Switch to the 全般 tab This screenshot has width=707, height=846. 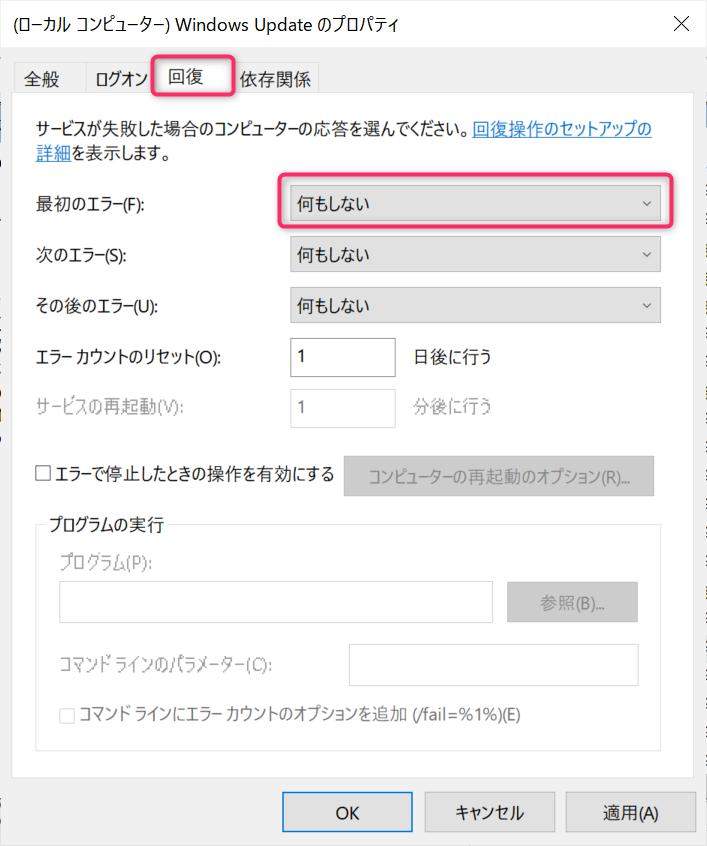point(42,79)
